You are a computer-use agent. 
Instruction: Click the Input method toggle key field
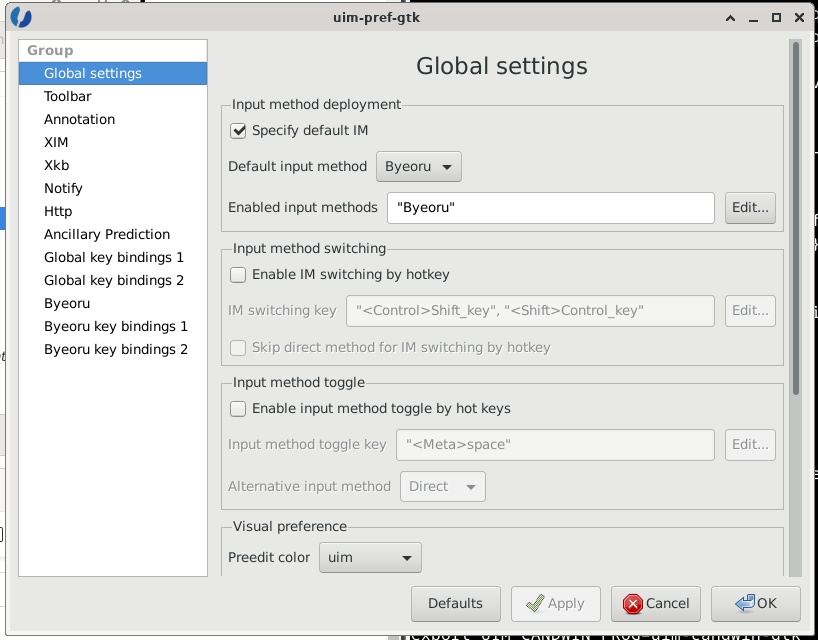[556, 445]
